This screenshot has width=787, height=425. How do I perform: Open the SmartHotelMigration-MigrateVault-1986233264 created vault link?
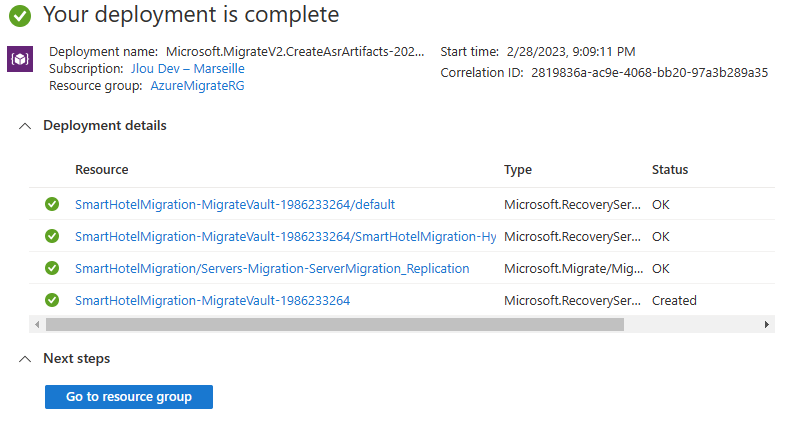pyautogui.click(x=212, y=301)
